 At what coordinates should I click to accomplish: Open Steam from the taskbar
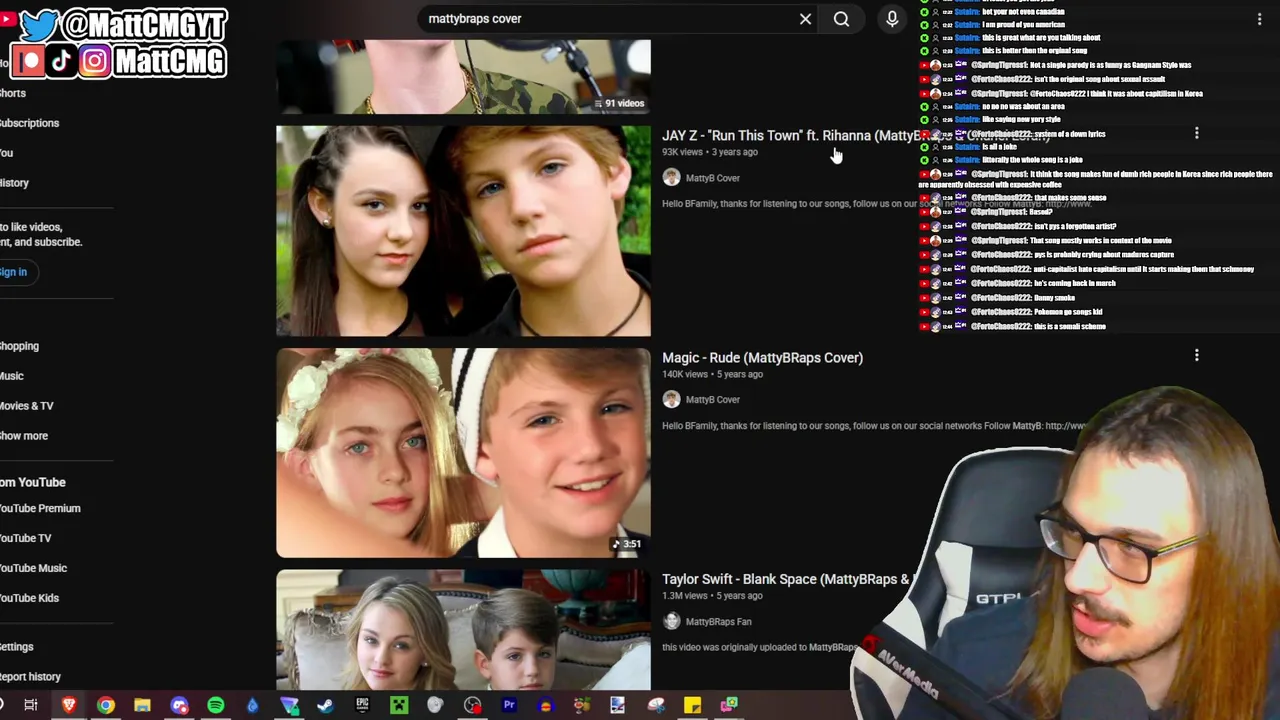pos(325,705)
